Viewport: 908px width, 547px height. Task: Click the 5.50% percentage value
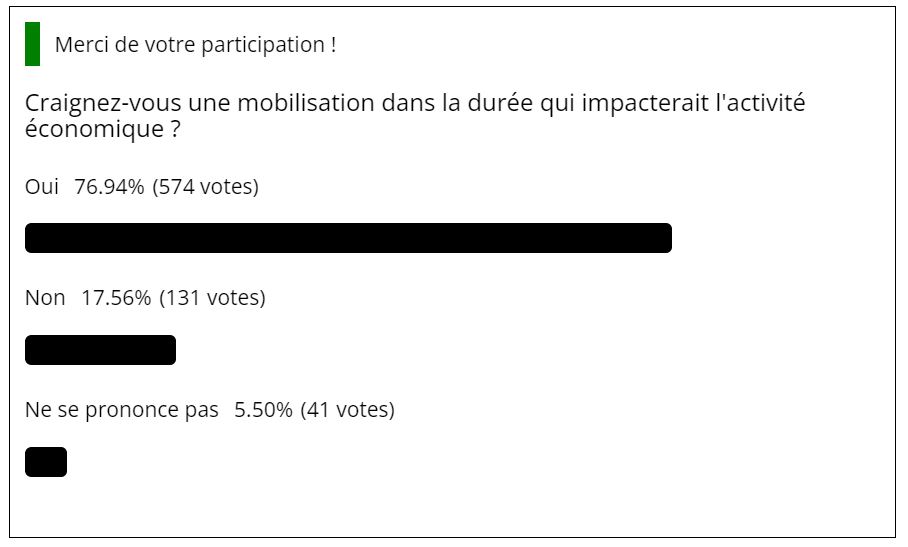point(263,410)
